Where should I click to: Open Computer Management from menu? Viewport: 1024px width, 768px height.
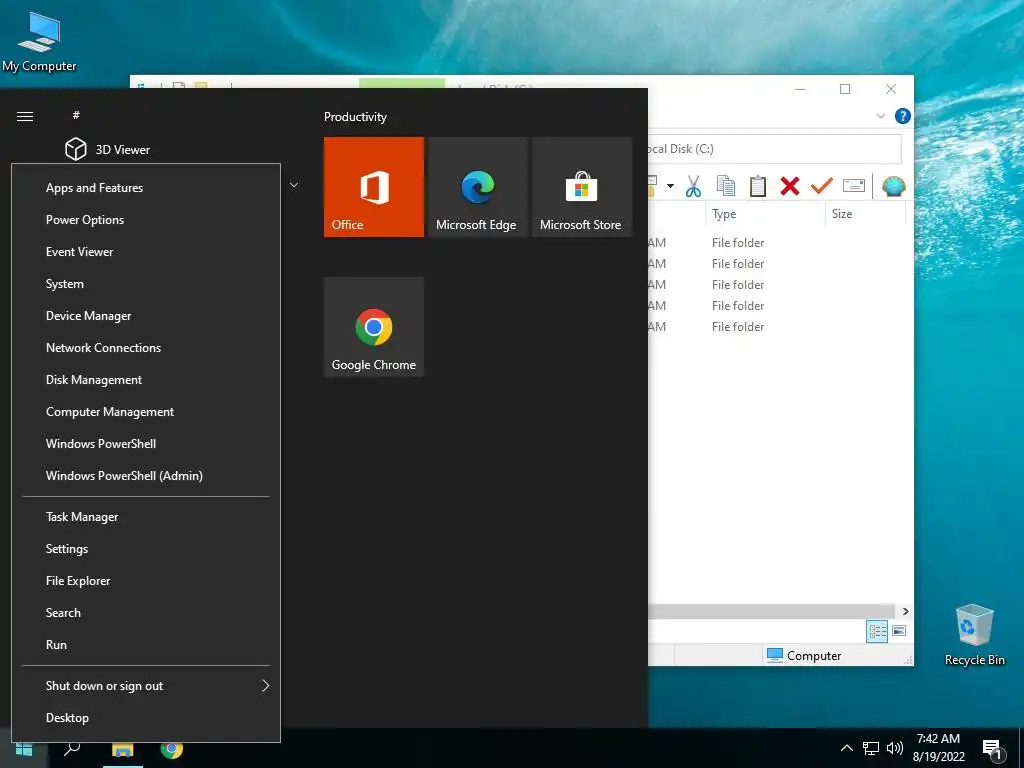[146, 412]
